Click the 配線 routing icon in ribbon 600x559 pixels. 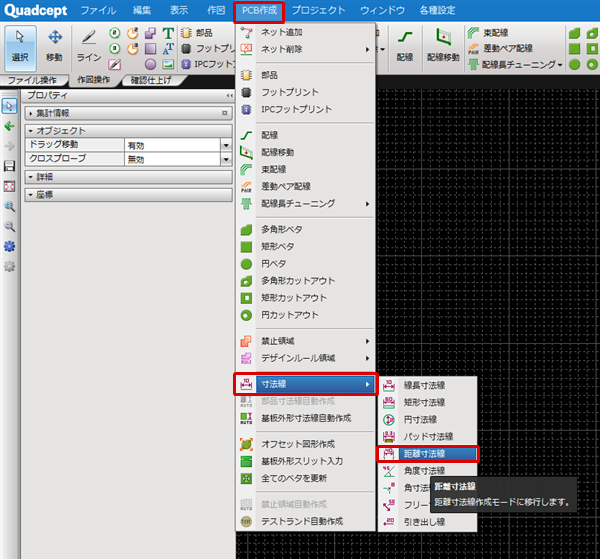(x=405, y=47)
